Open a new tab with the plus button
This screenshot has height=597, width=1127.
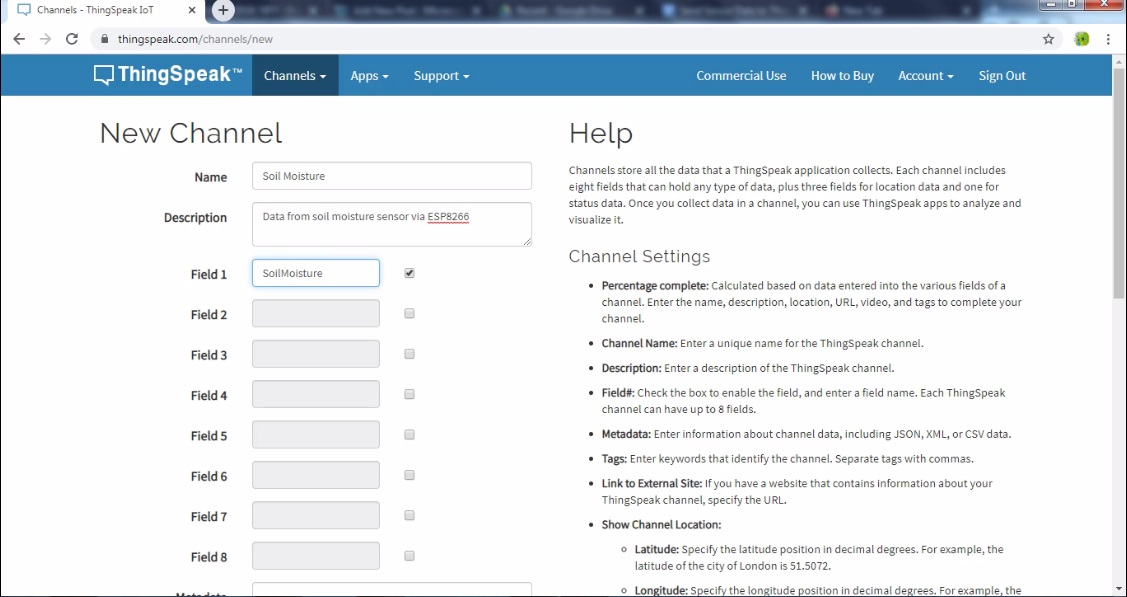pyautogui.click(x=223, y=10)
